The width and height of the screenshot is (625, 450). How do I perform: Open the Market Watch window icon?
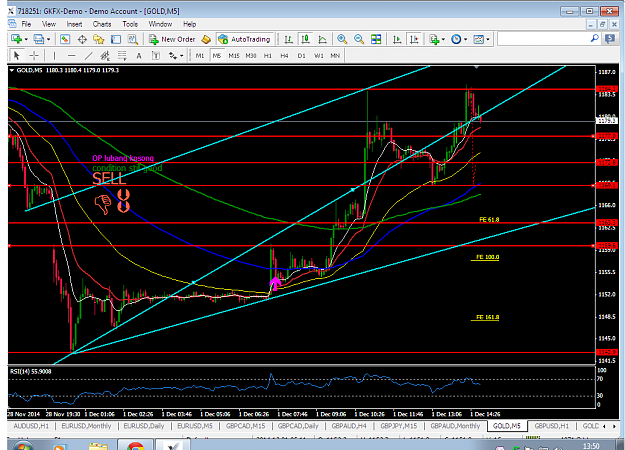click(65, 39)
